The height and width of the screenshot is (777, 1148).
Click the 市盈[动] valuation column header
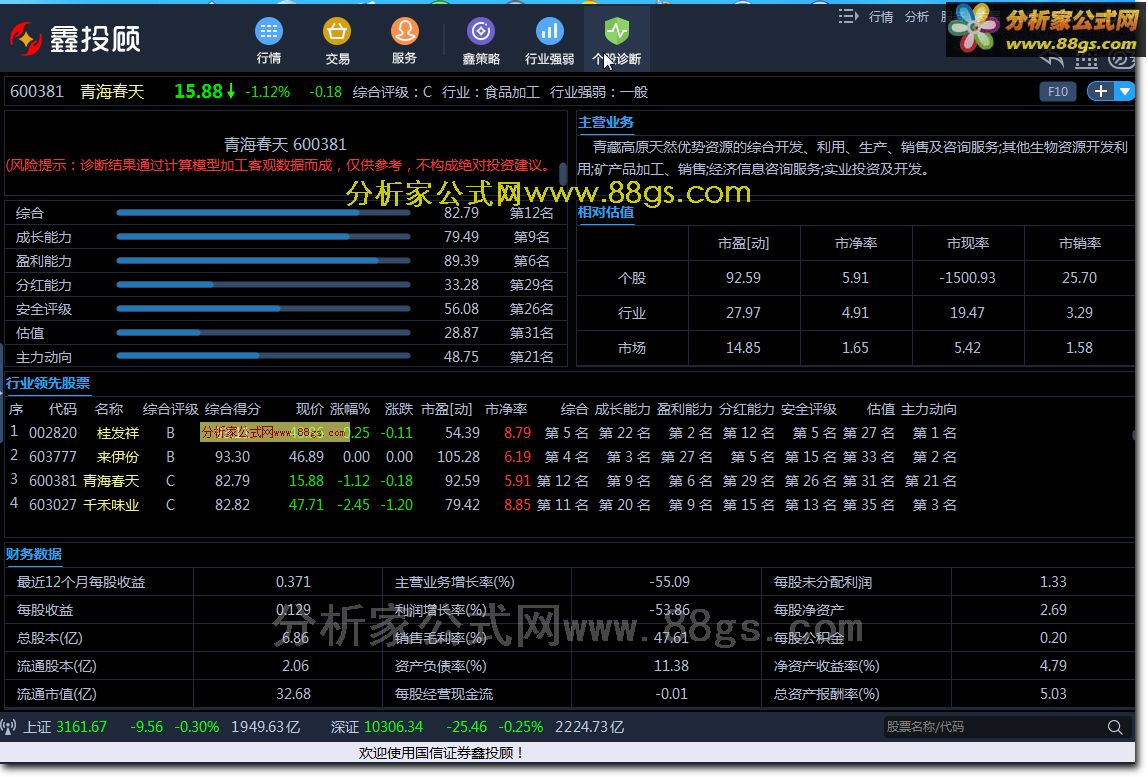point(743,243)
